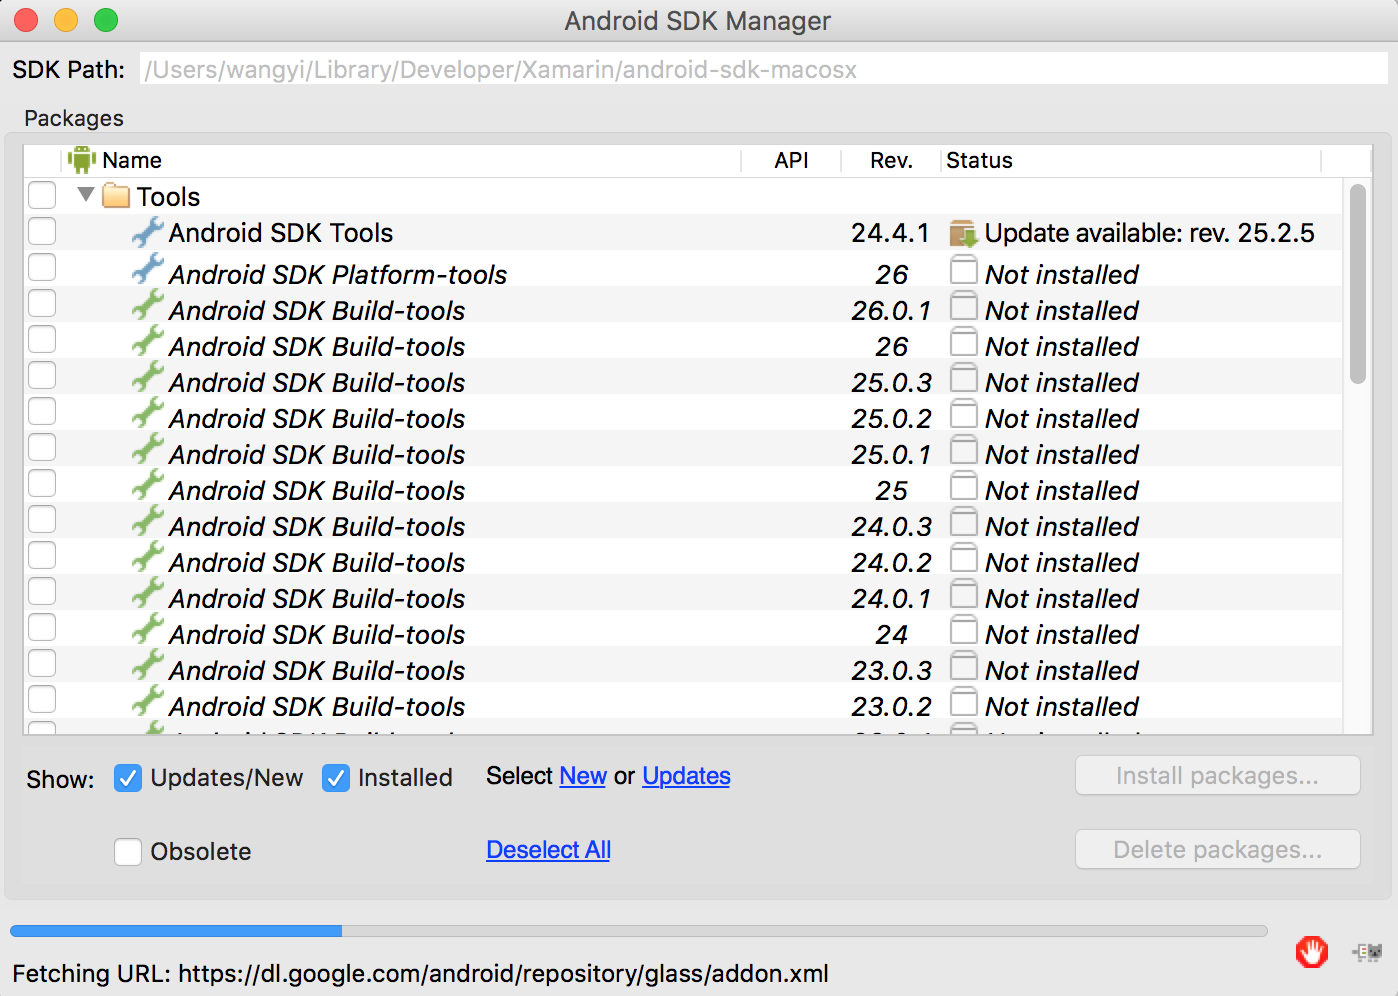Screen dimensions: 1398x996
Task: Disable the Installed show filter
Action: click(x=336, y=778)
